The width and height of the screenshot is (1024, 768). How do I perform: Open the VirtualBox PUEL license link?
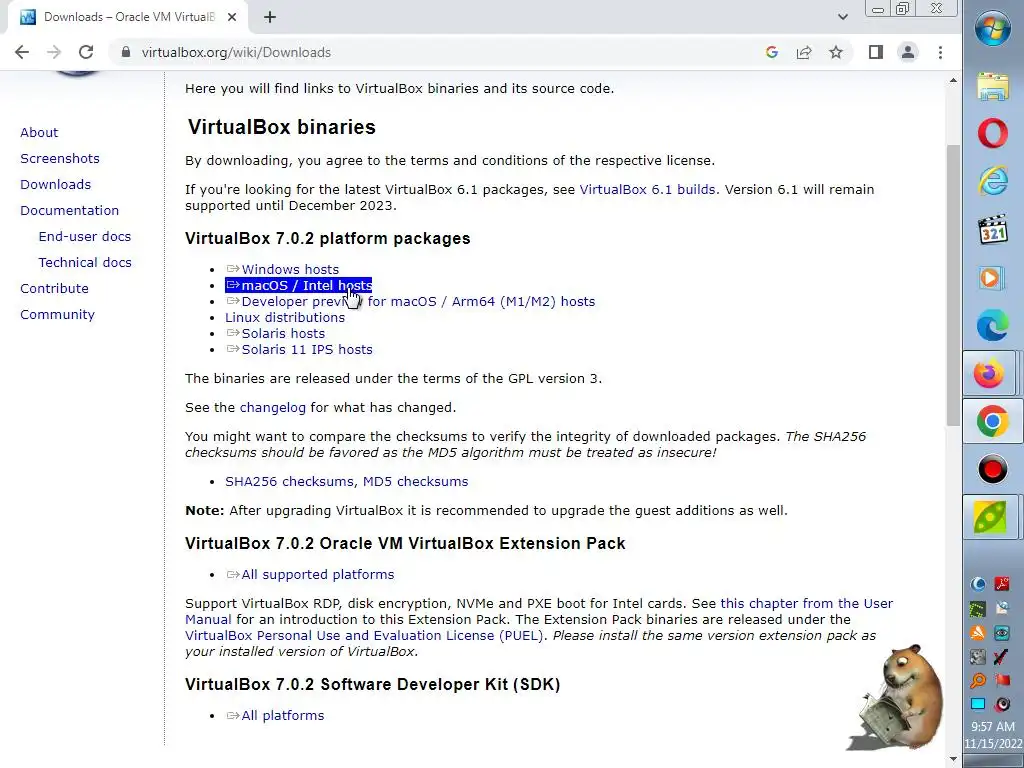point(364,635)
